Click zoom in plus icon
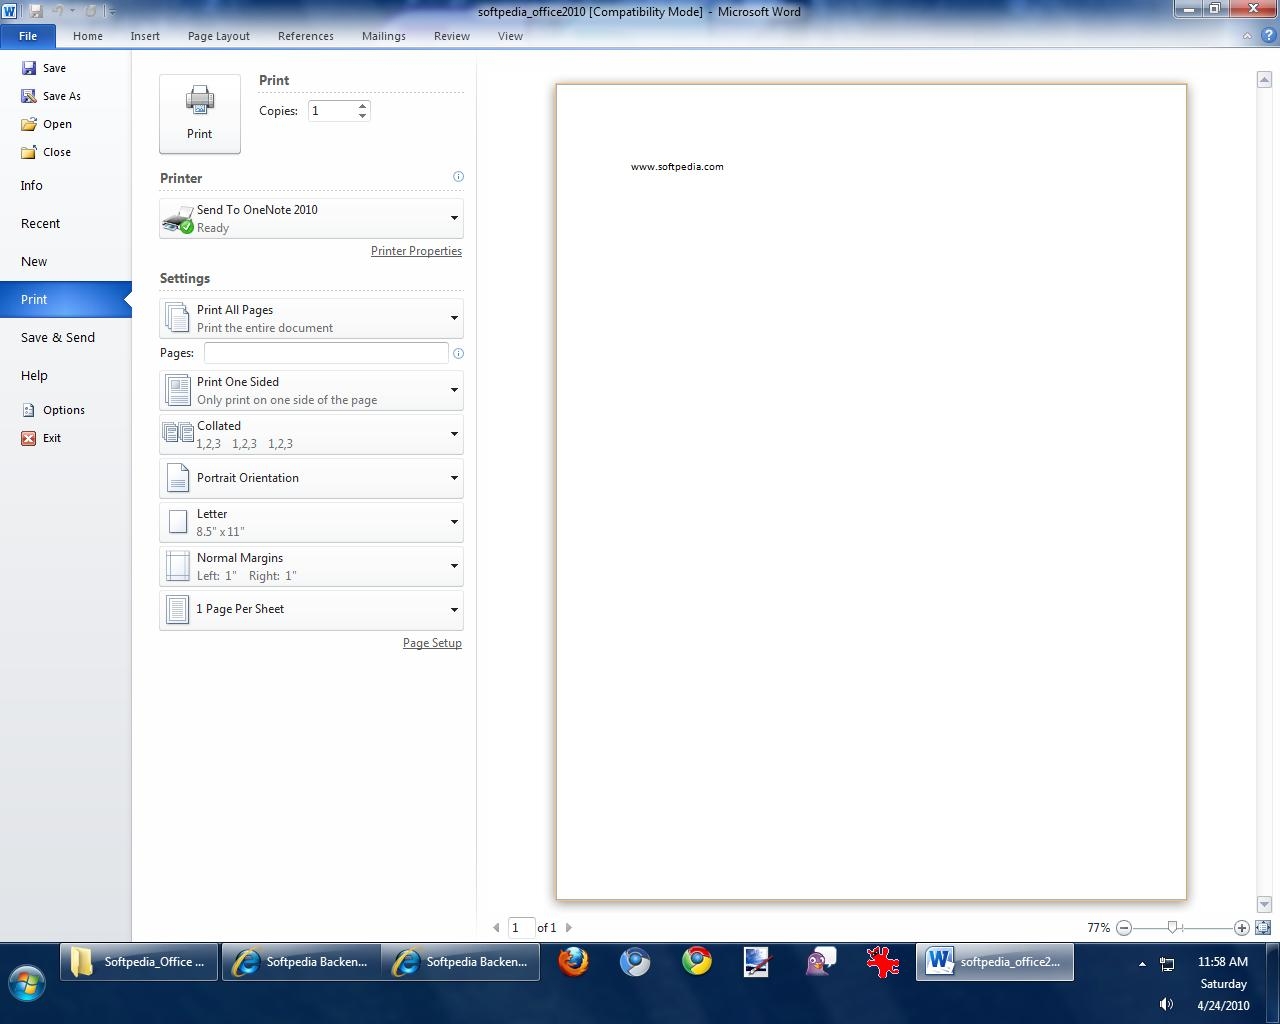This screenshot has height=1024, width=1280. click(x=1241, y=928)
